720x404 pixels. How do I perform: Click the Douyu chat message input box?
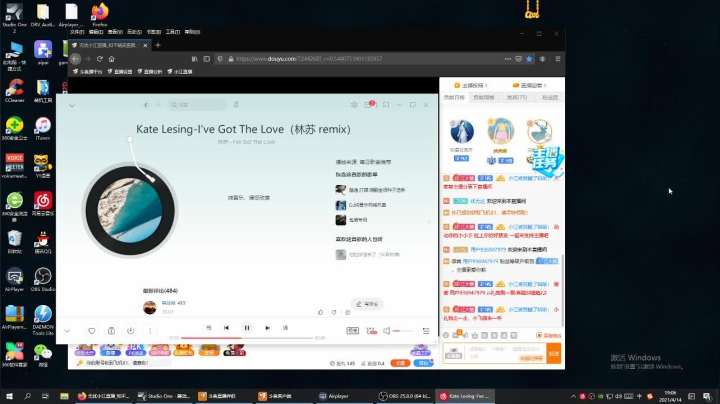click(506, 353)
